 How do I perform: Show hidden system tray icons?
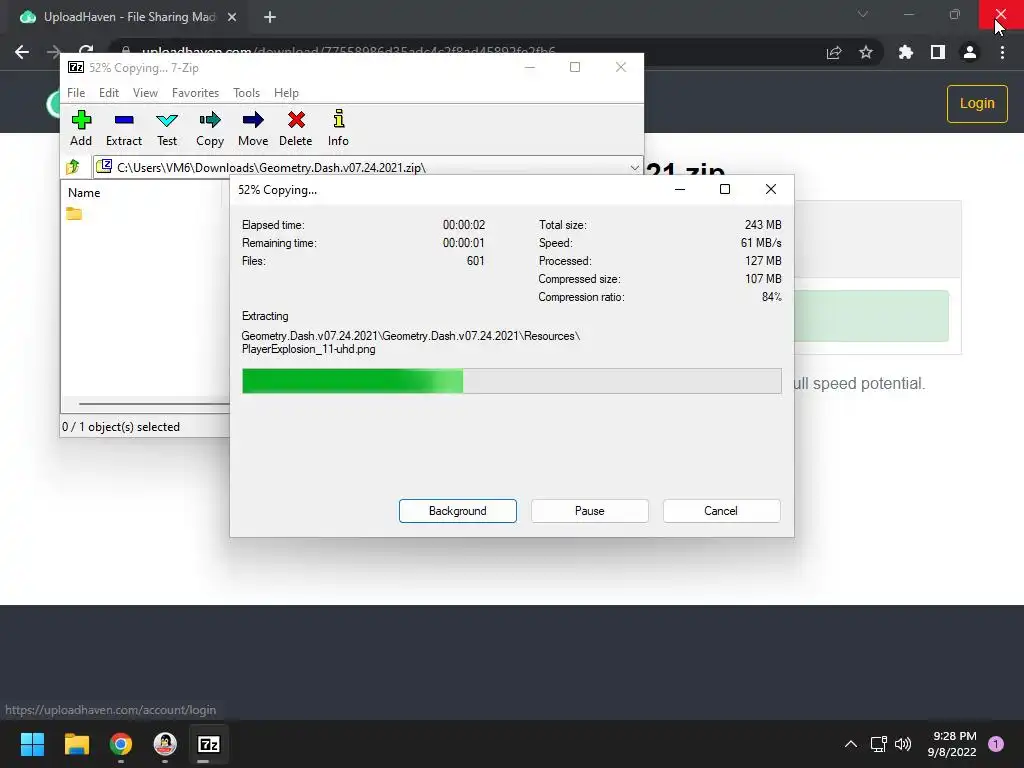851,744
